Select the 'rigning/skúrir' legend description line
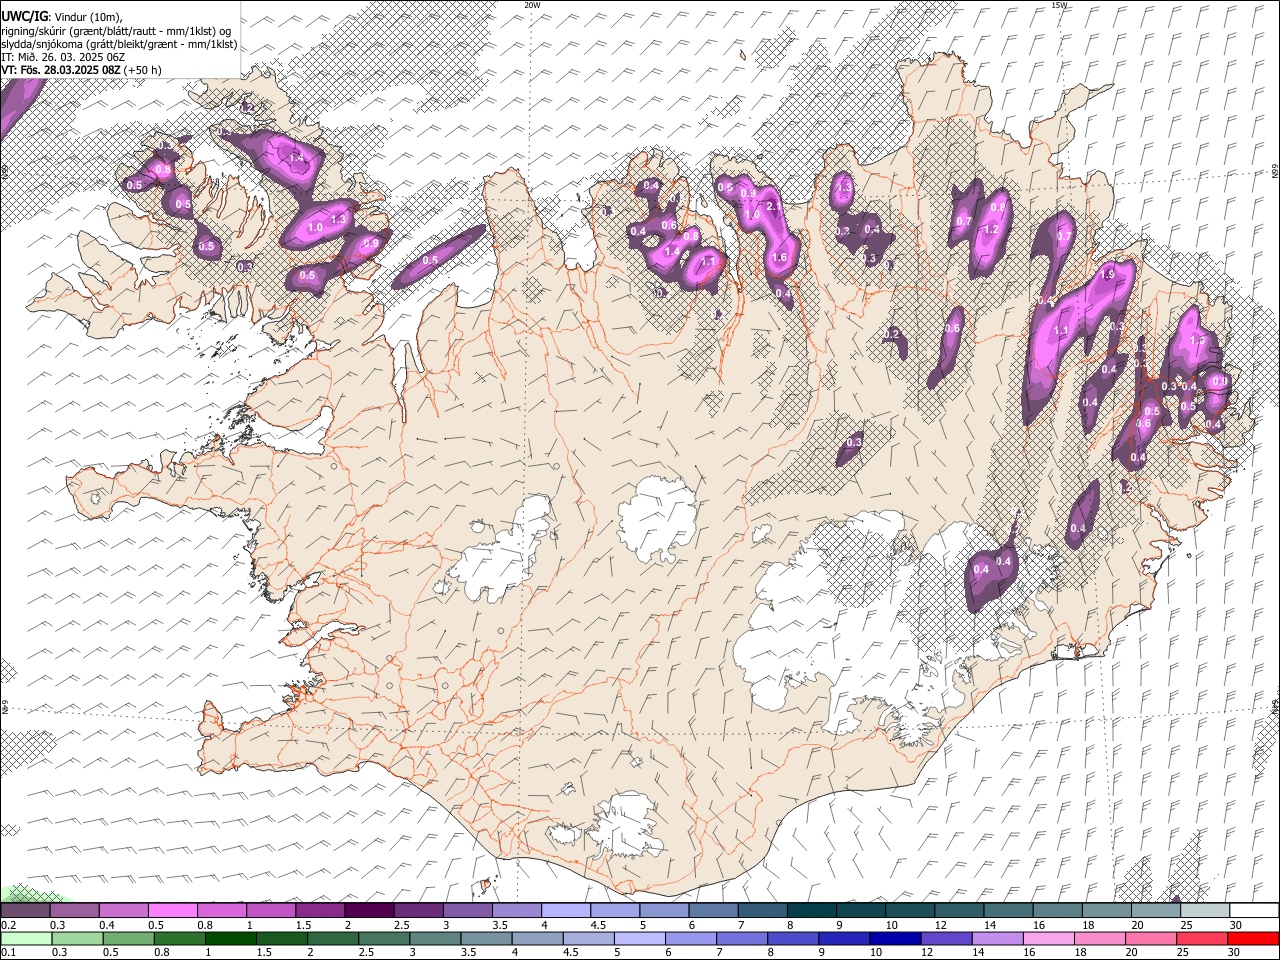The width and height of the screenshot is (1280, 960). (x=116, y=30)
